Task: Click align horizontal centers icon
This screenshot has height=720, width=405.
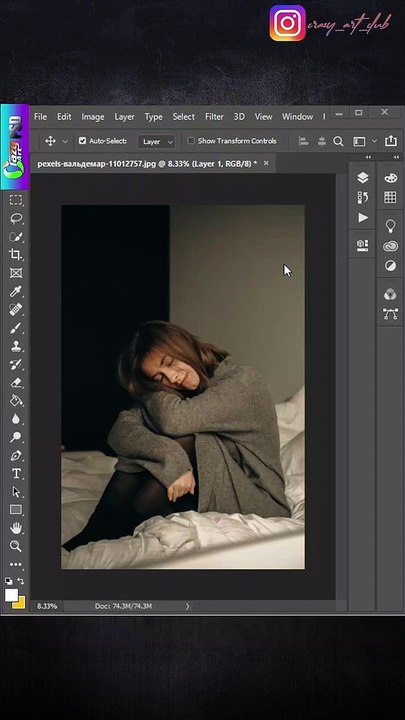Action: click(x=322, y=141)
